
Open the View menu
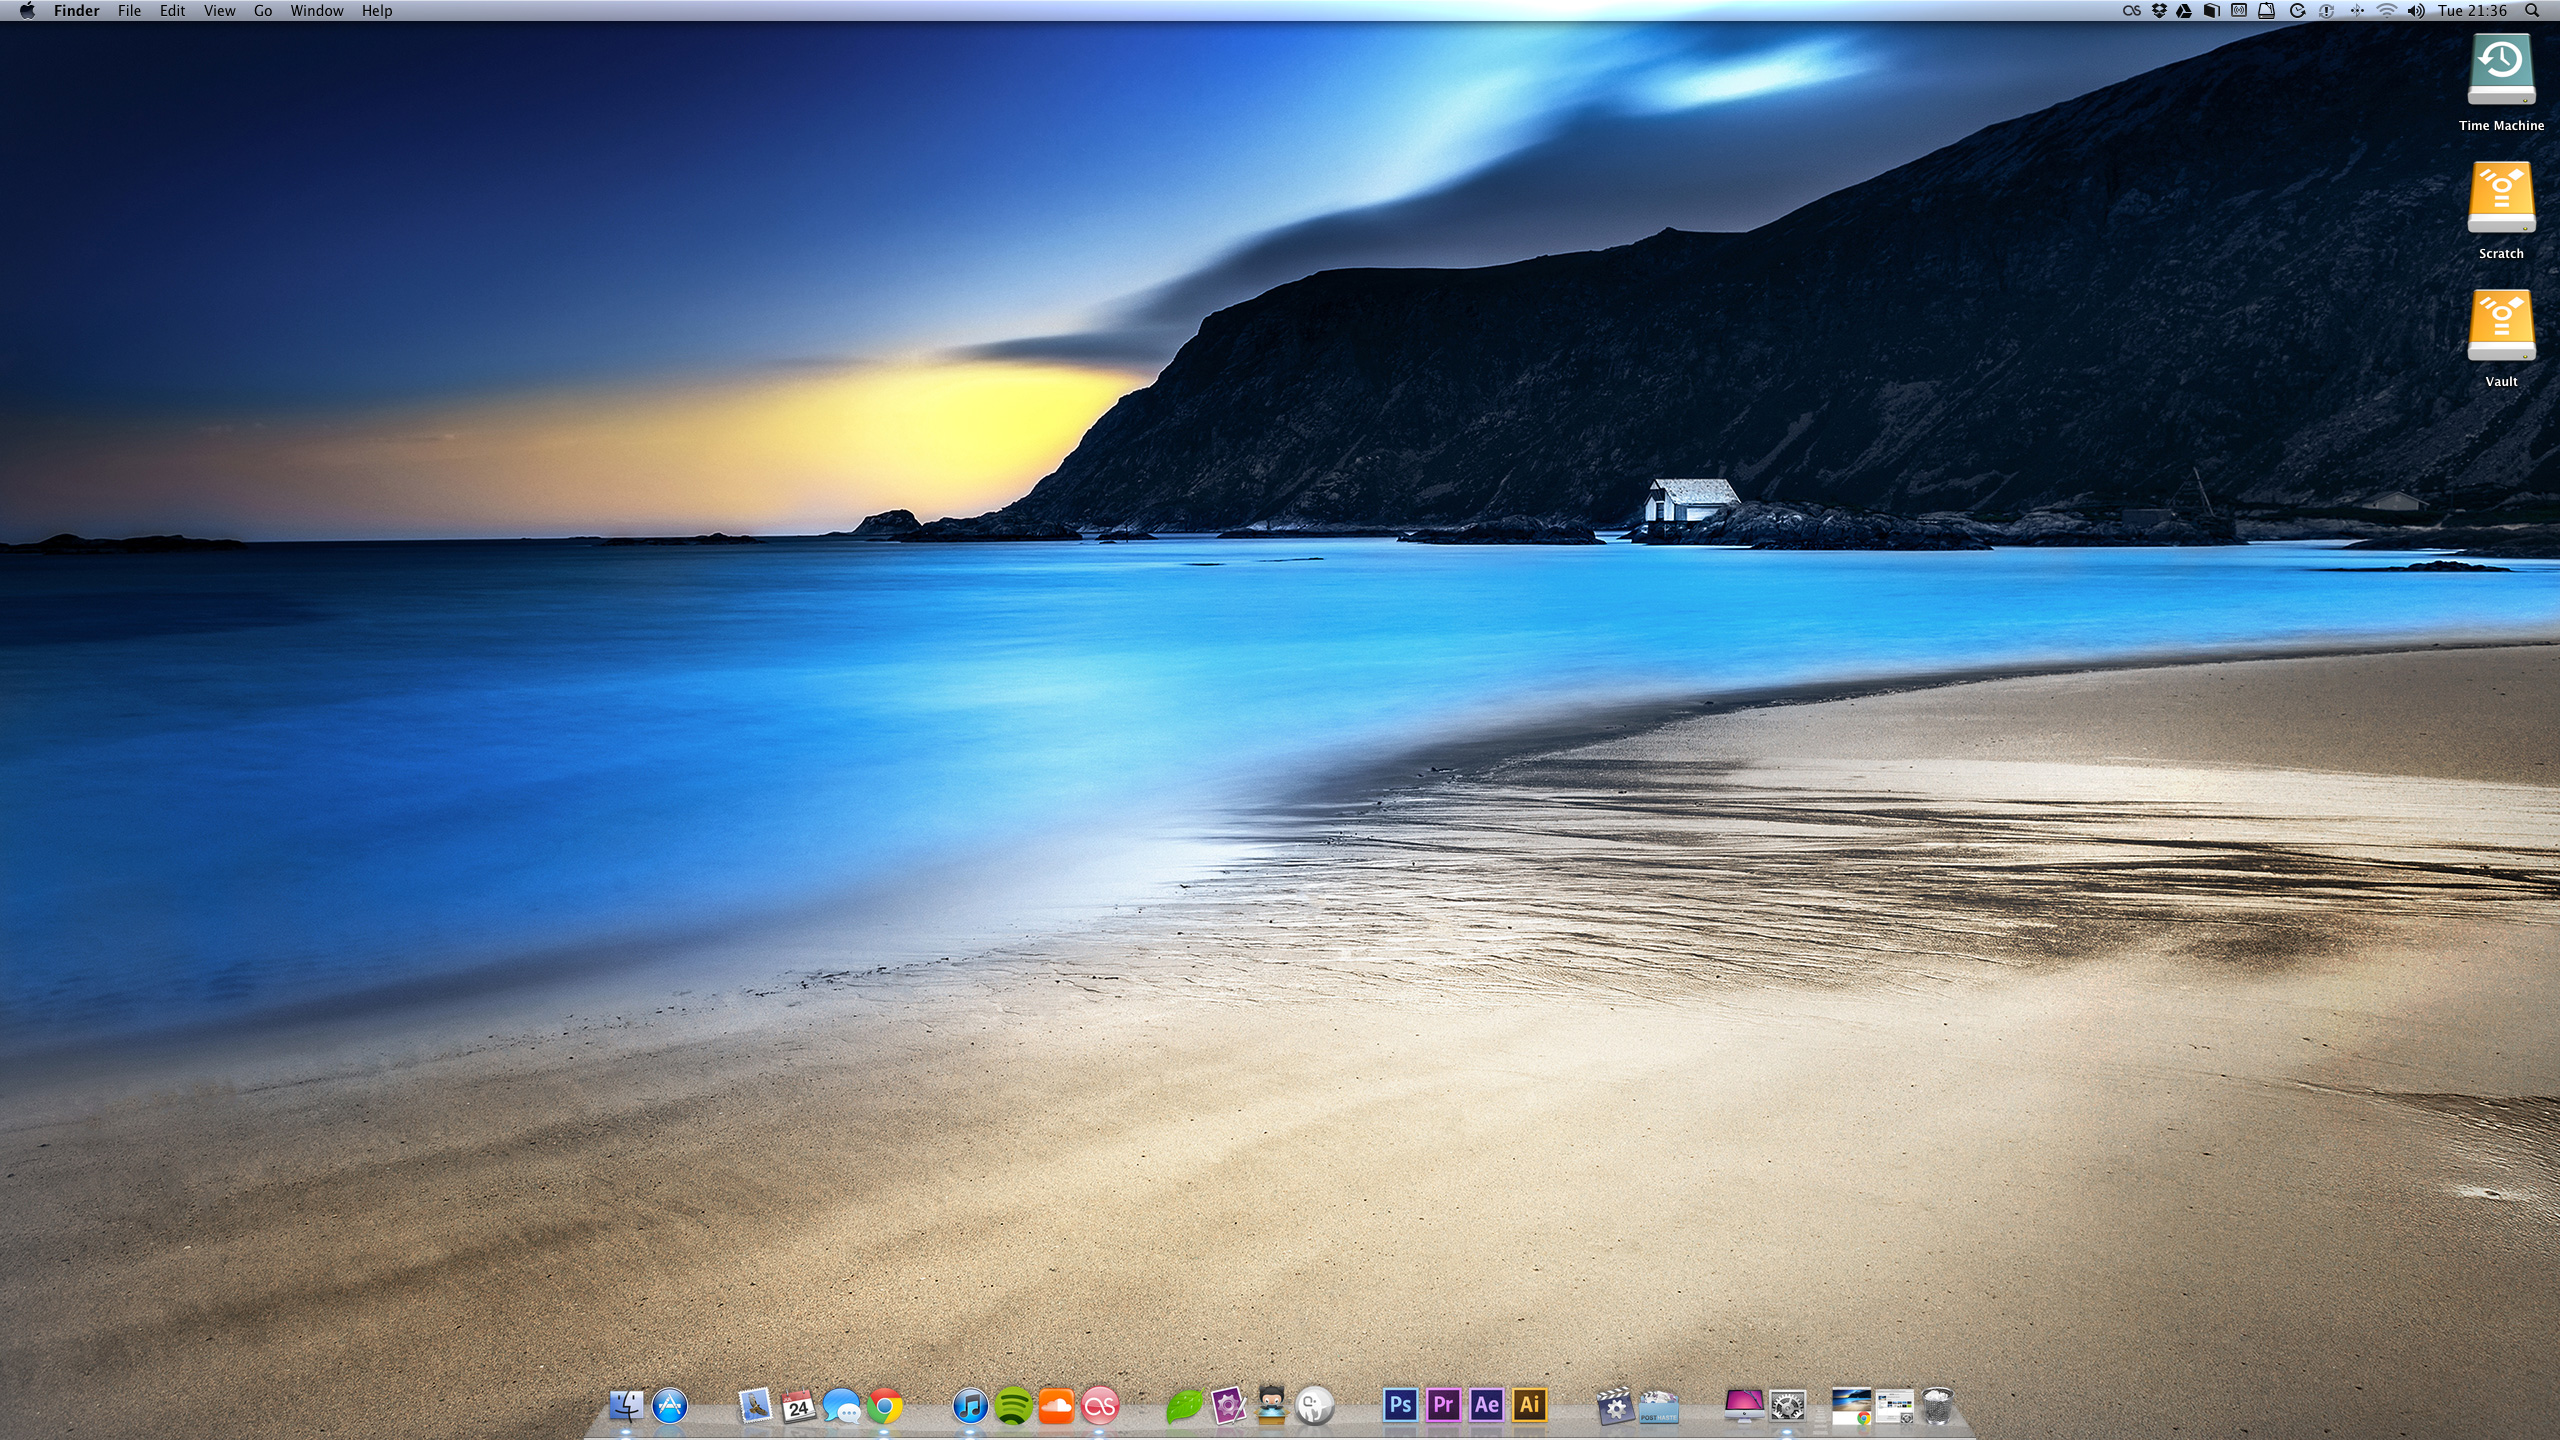coord(219,11)
